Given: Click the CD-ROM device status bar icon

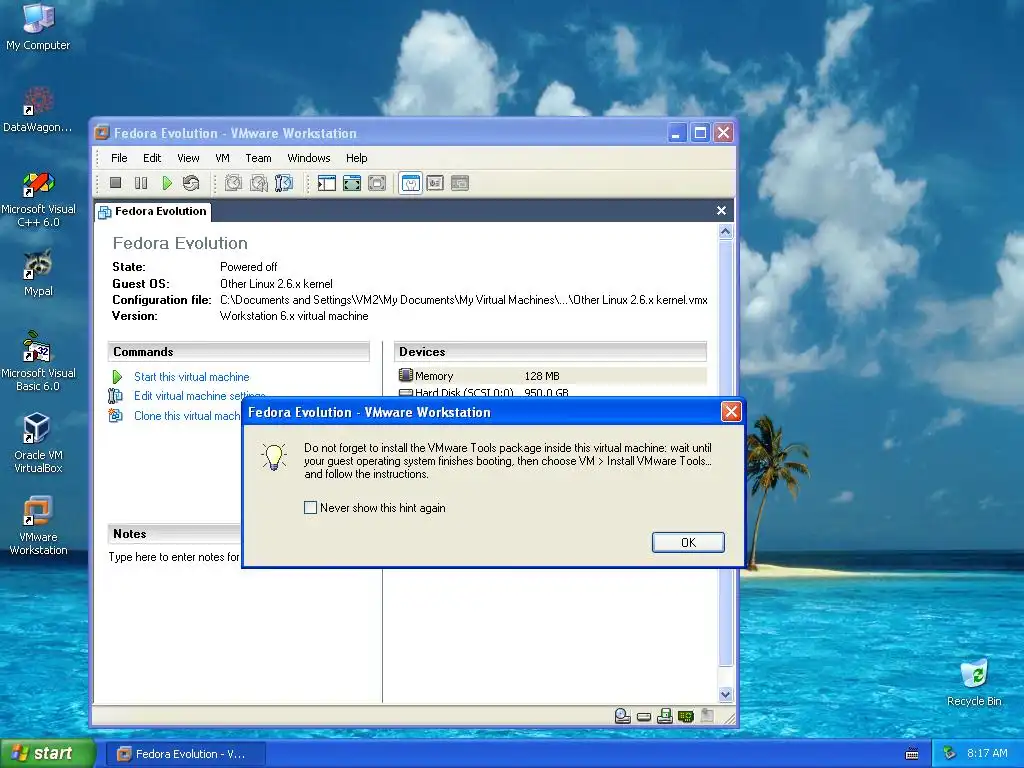Looking at the screenshot, I should (x=622, y=716).
